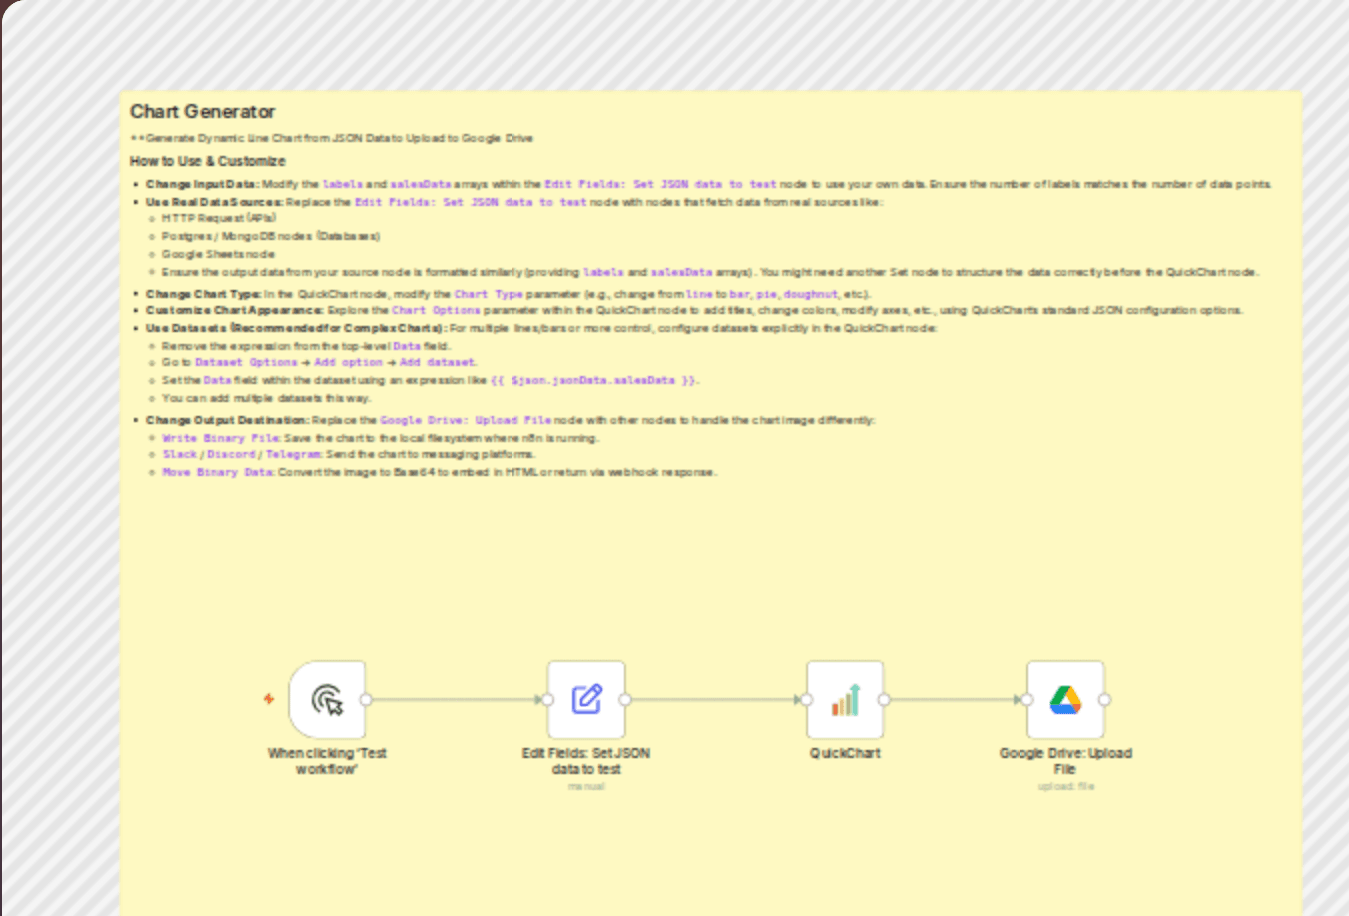Click the "Write Binary File" code text
Viewport: 1349px width, 916px height.
[222, 438]
